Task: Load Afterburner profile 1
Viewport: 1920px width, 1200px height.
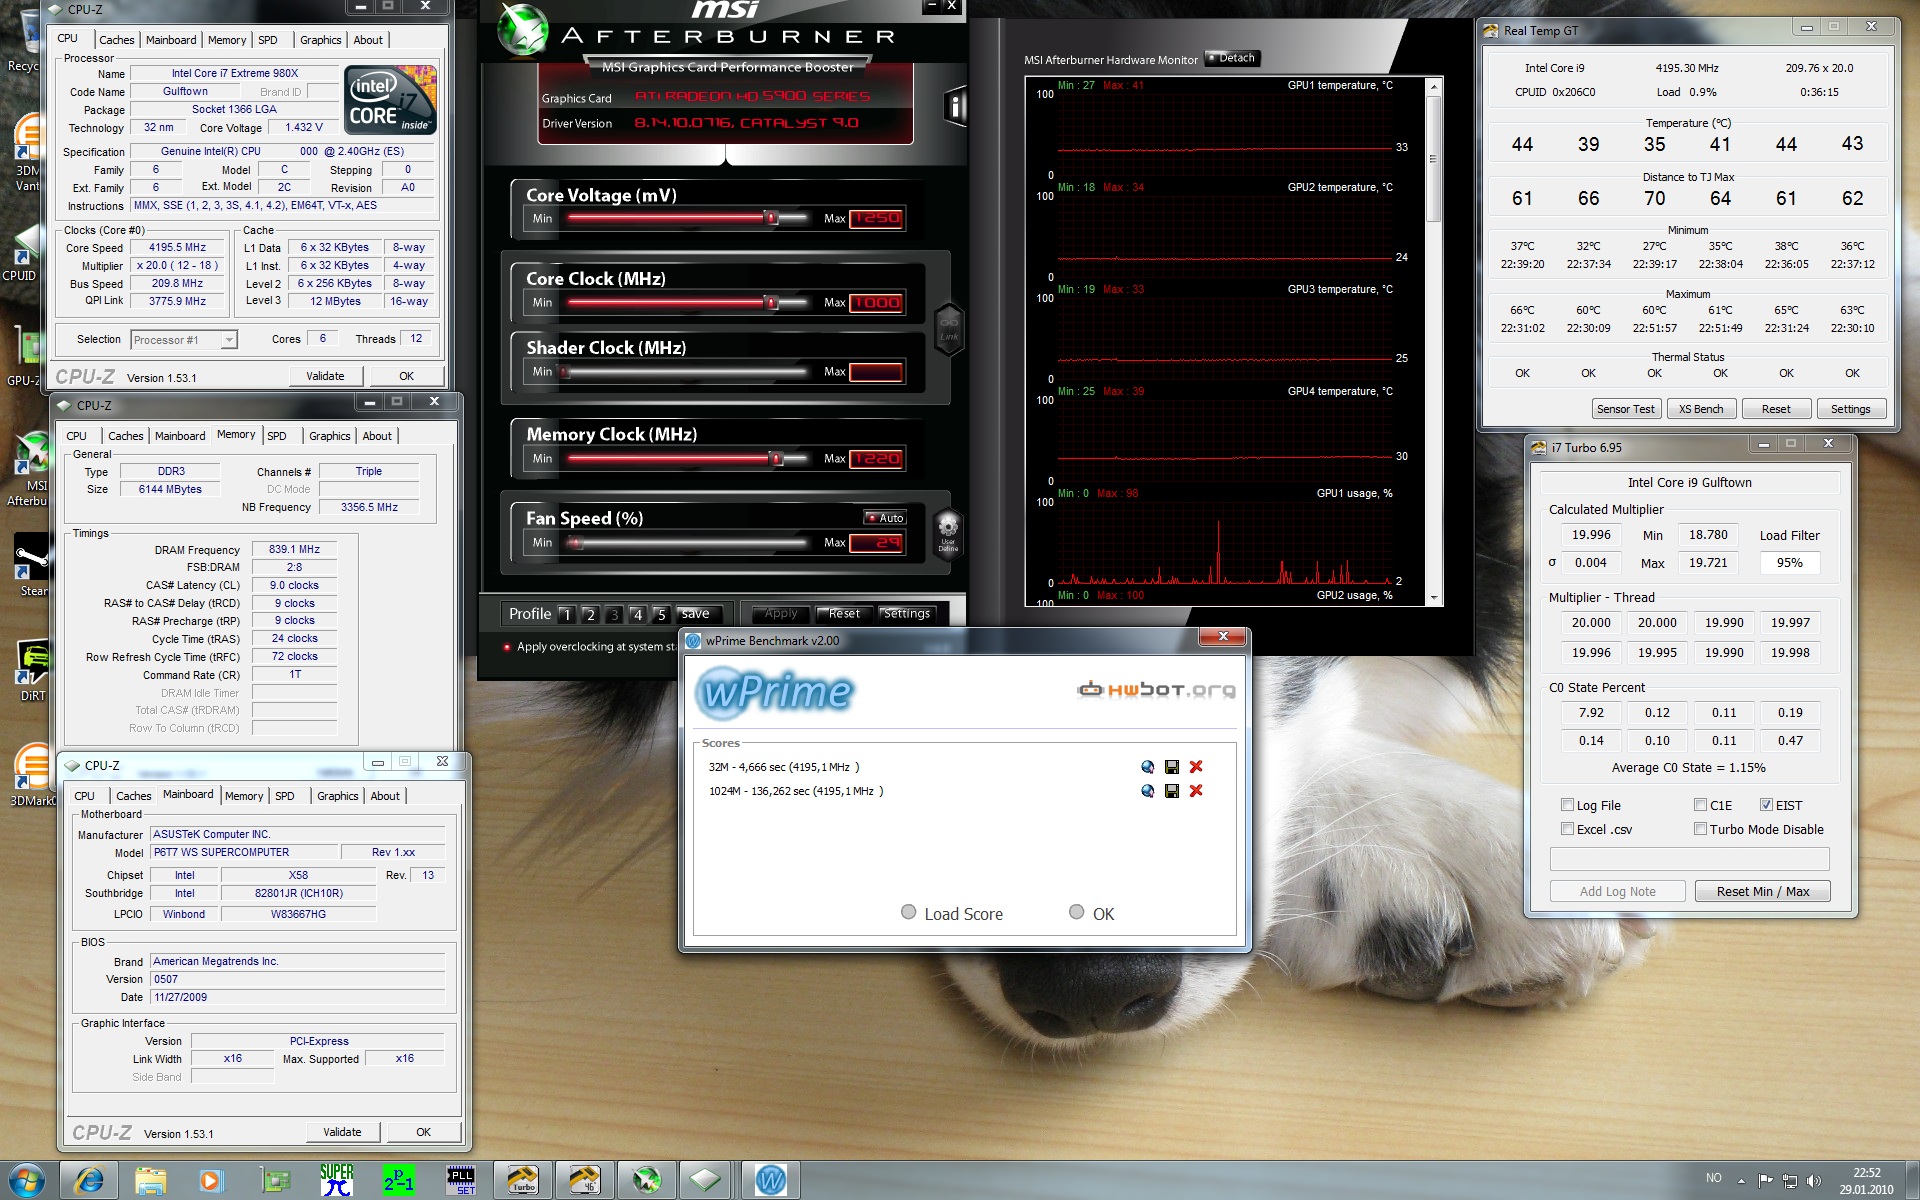Action: (566, 614)
